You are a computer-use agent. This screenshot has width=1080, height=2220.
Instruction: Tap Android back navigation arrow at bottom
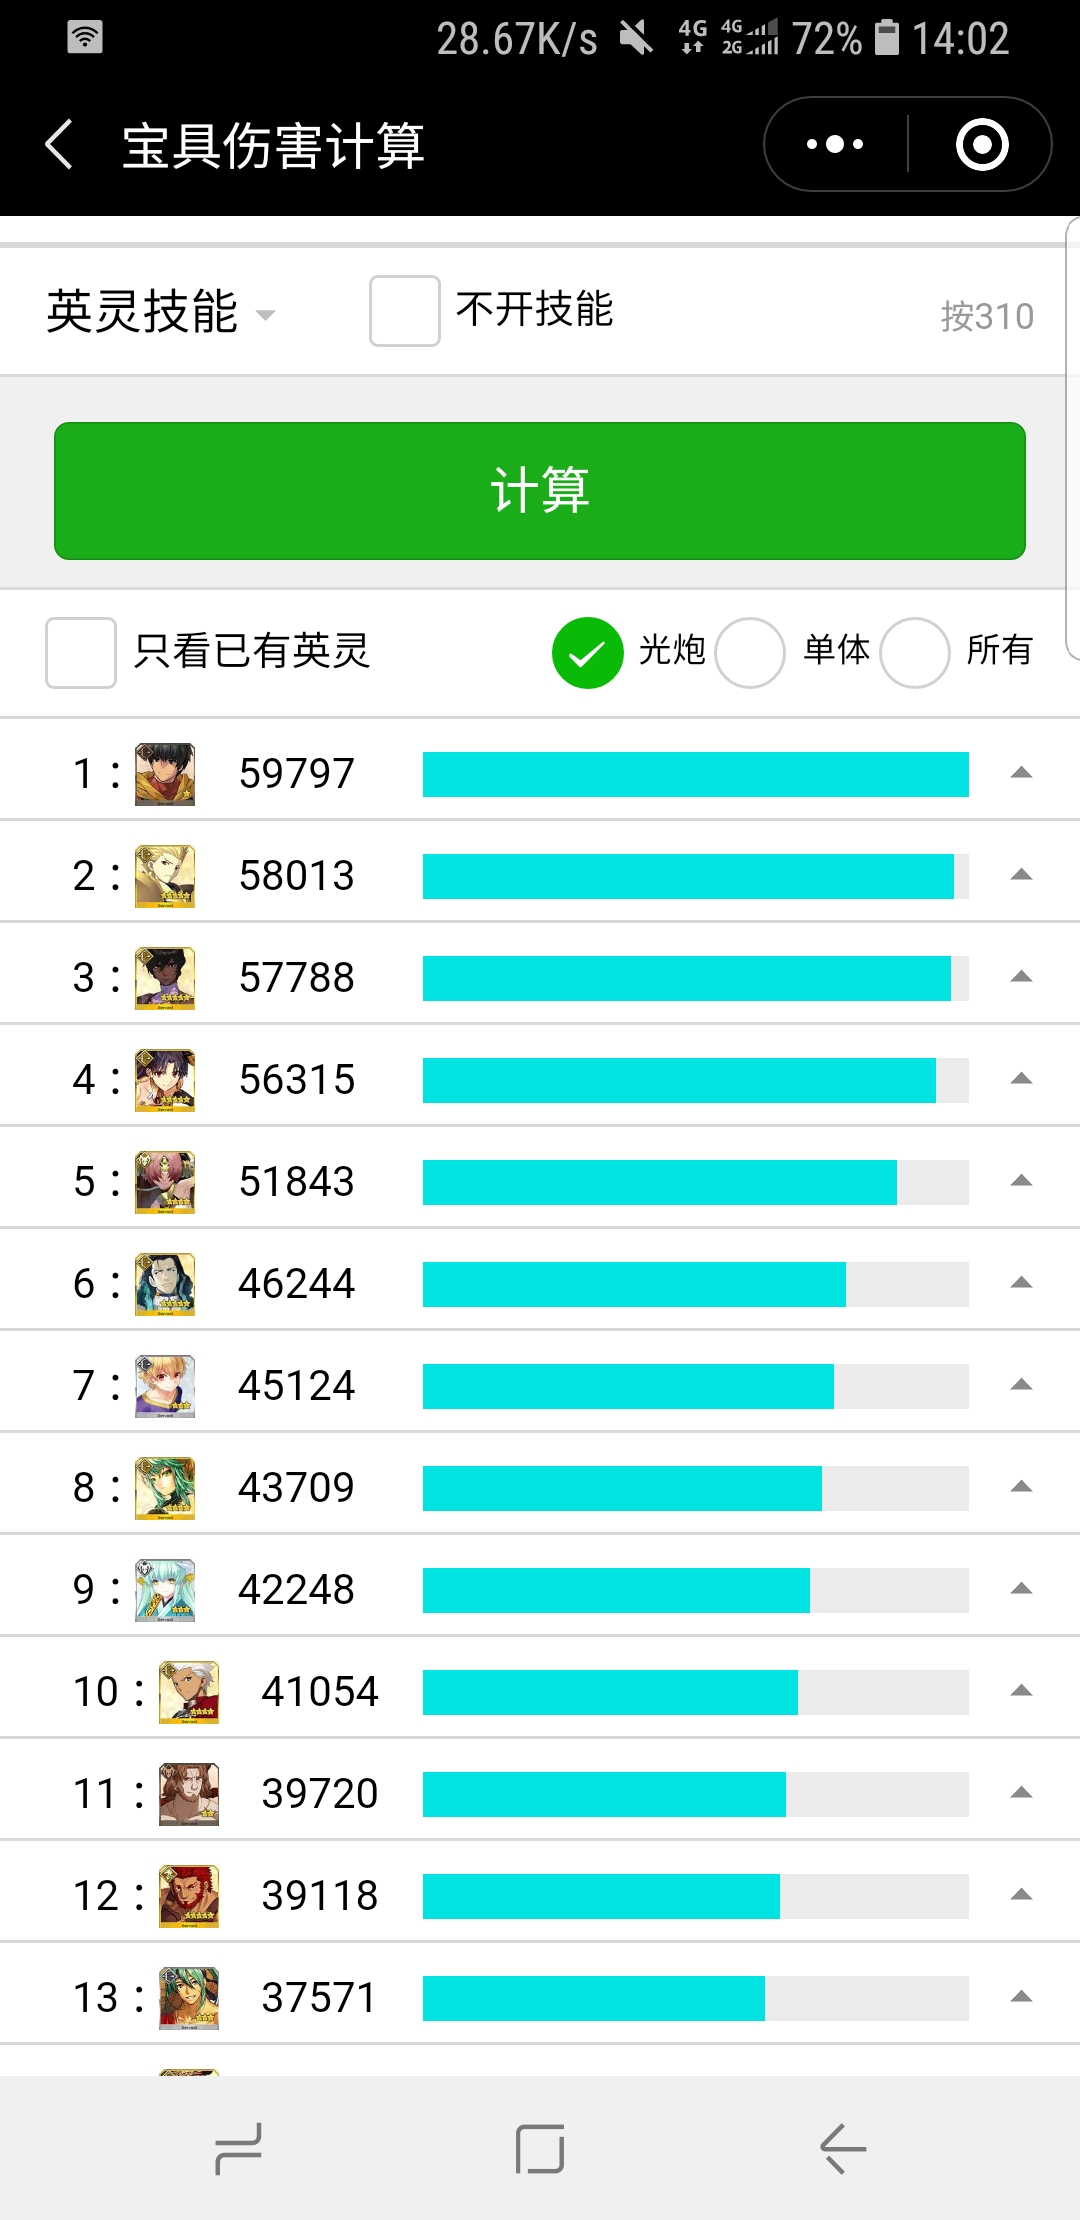[x=843, y=2149]
